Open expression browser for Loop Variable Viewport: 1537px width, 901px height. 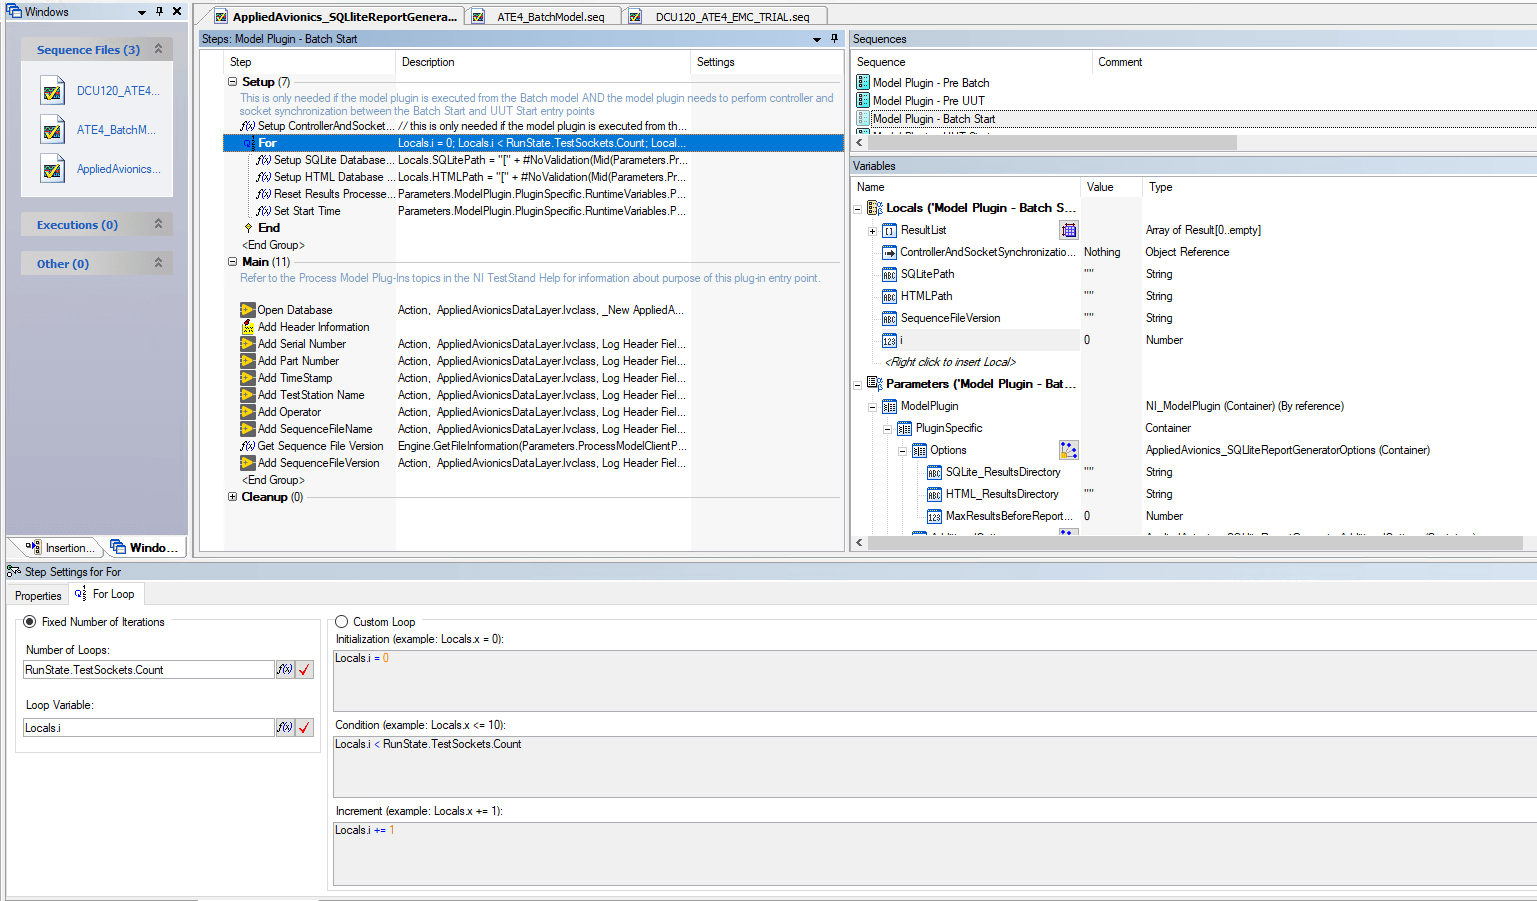(x=285, y=728)
